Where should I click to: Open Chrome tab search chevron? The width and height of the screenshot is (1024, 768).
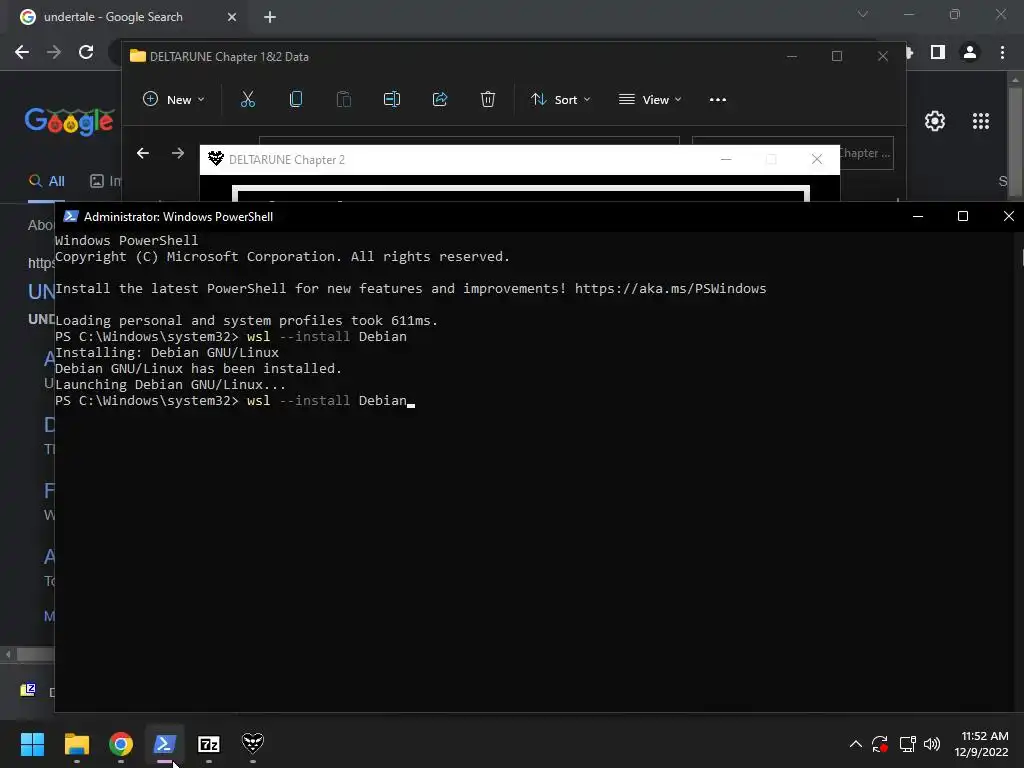point(863,14)
